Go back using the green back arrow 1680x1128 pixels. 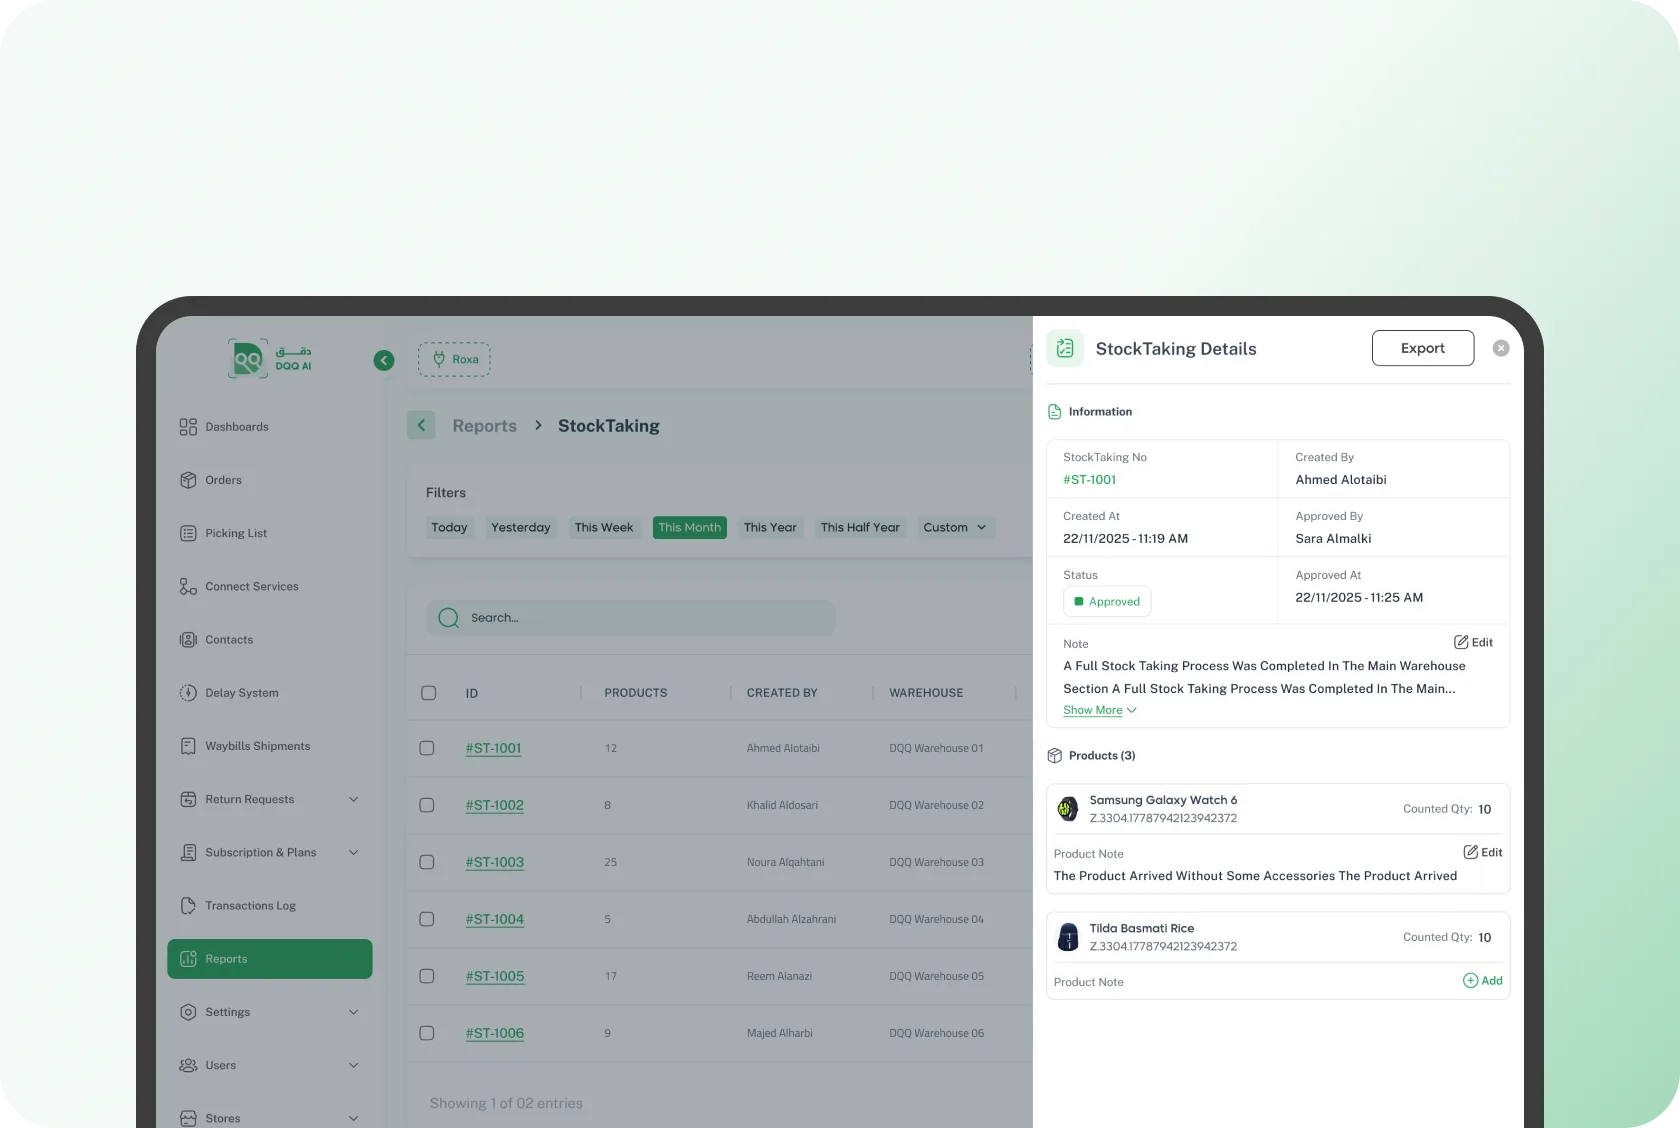click(x=421, y=426)
